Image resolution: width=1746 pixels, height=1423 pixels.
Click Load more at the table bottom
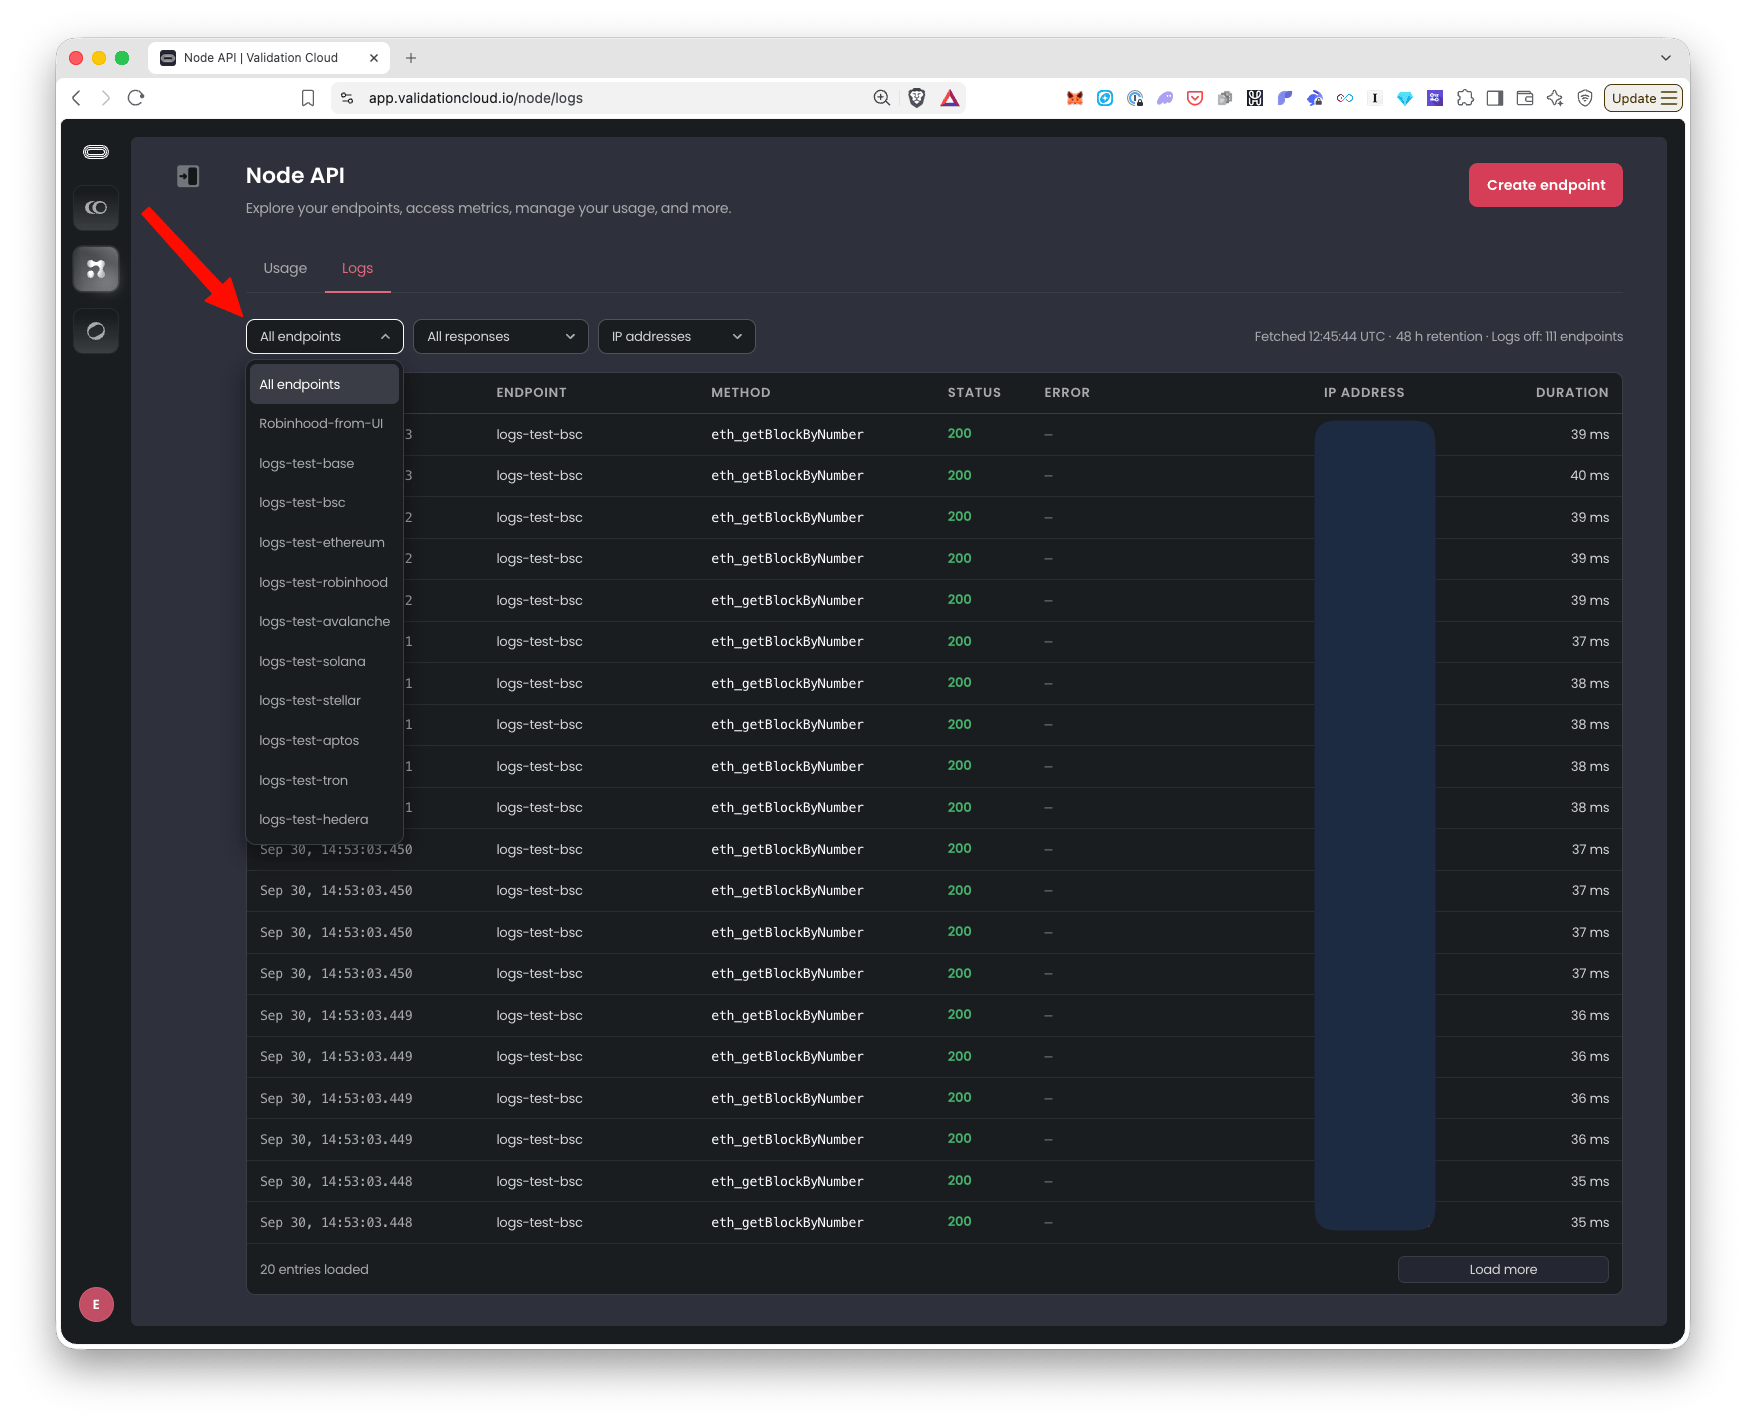1503,1270
